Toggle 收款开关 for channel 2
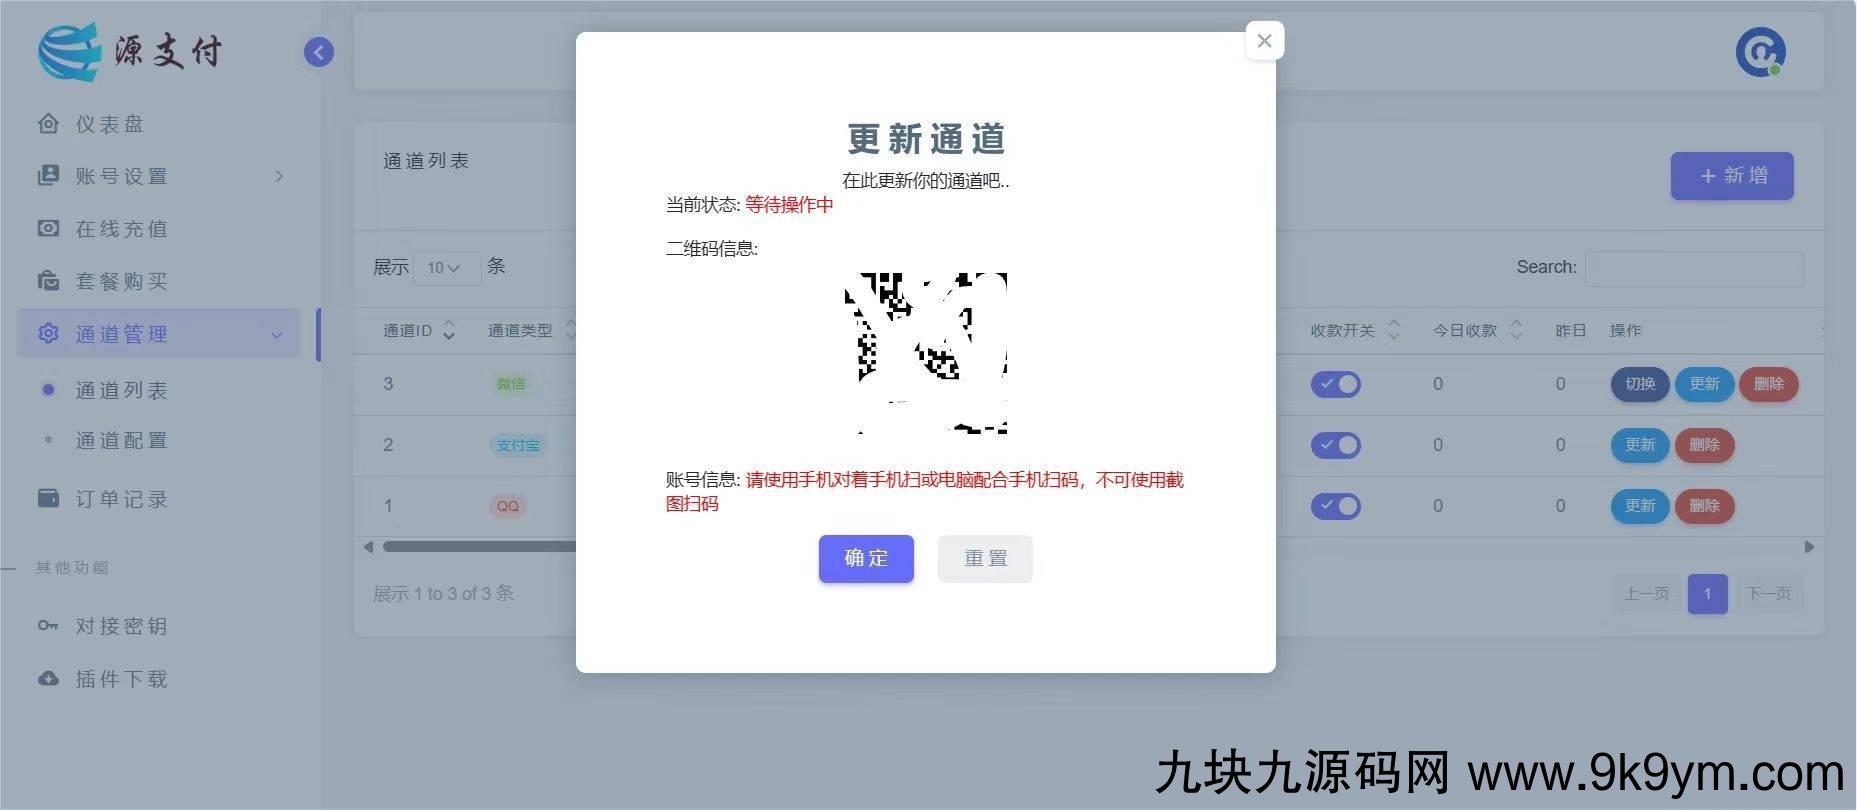 click(1336, 445)
